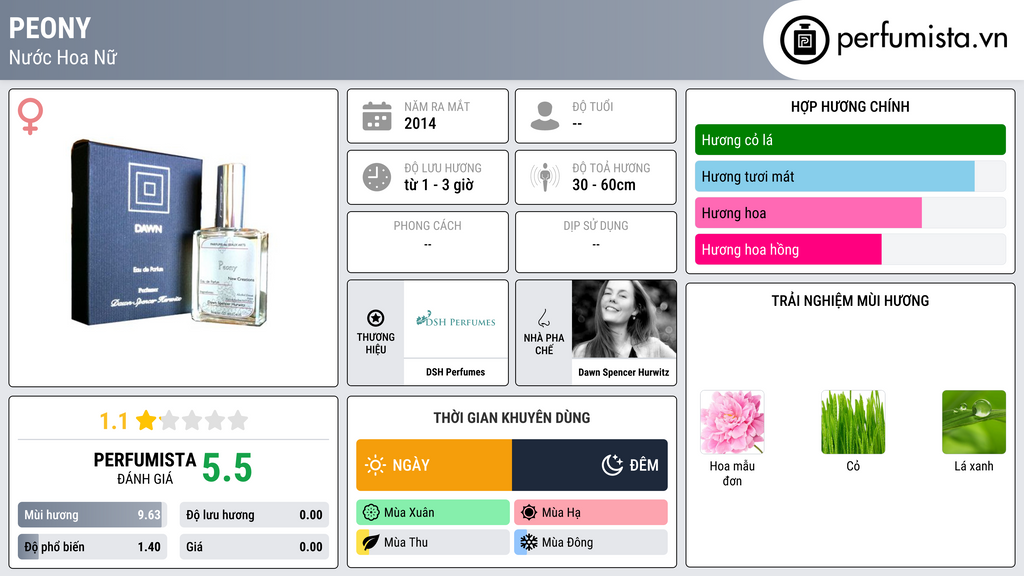Click the 1.1 star rating number
This screenshot has height=576, width=1024.
coord(113,421)
